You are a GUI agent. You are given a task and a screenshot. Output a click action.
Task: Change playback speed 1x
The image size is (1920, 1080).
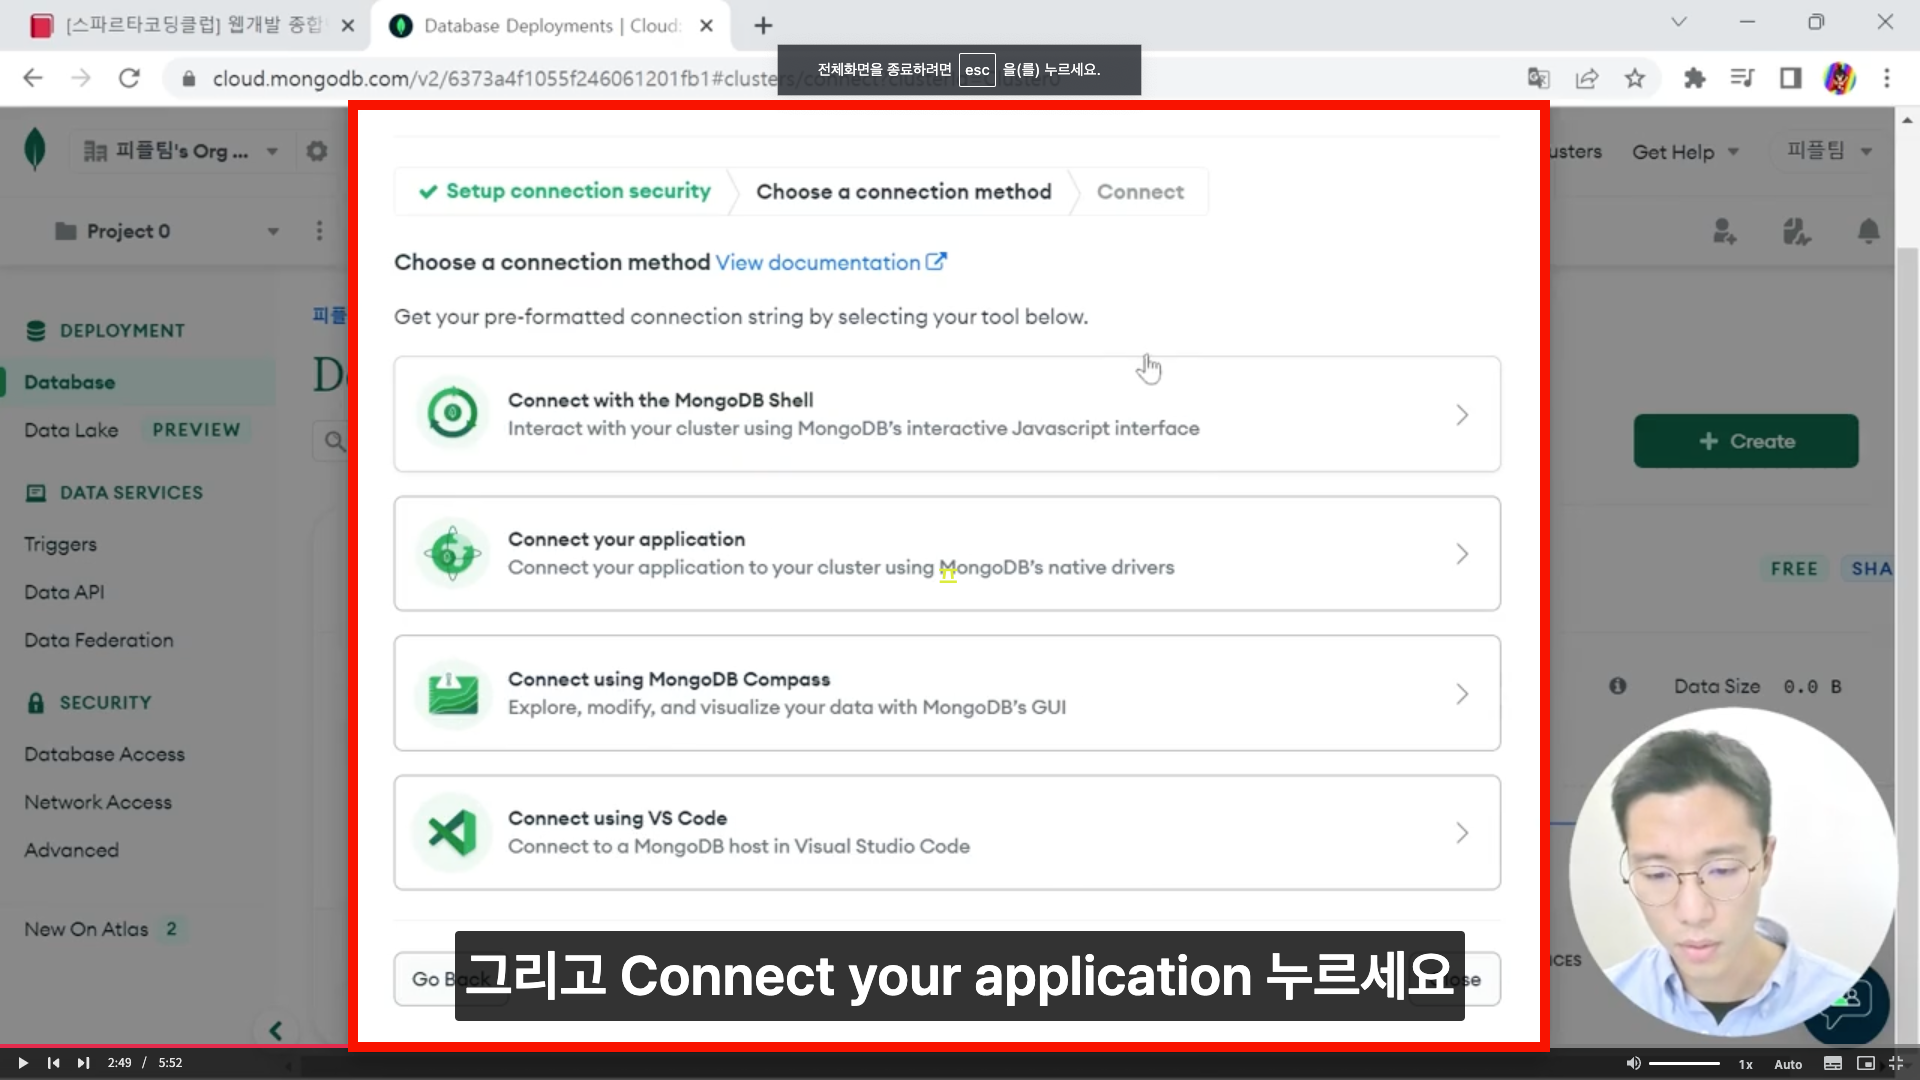tap(1745, 1064)
